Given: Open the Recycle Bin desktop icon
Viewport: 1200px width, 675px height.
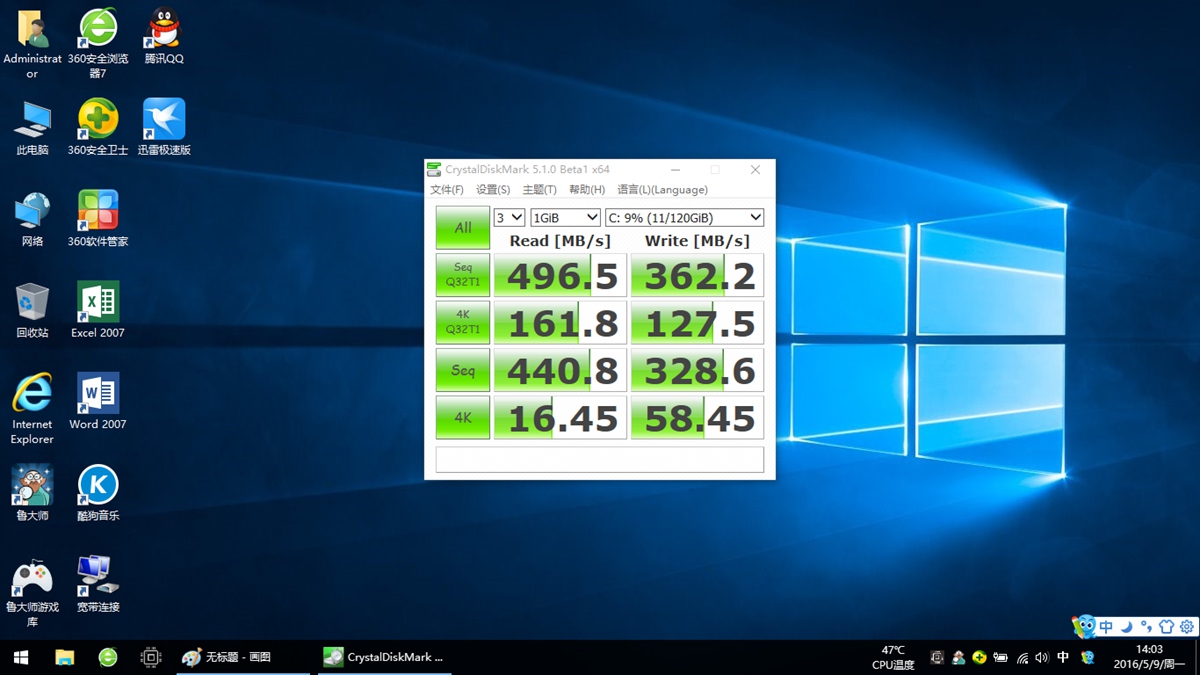Looking at the screenshot, I should coord(32,303).
